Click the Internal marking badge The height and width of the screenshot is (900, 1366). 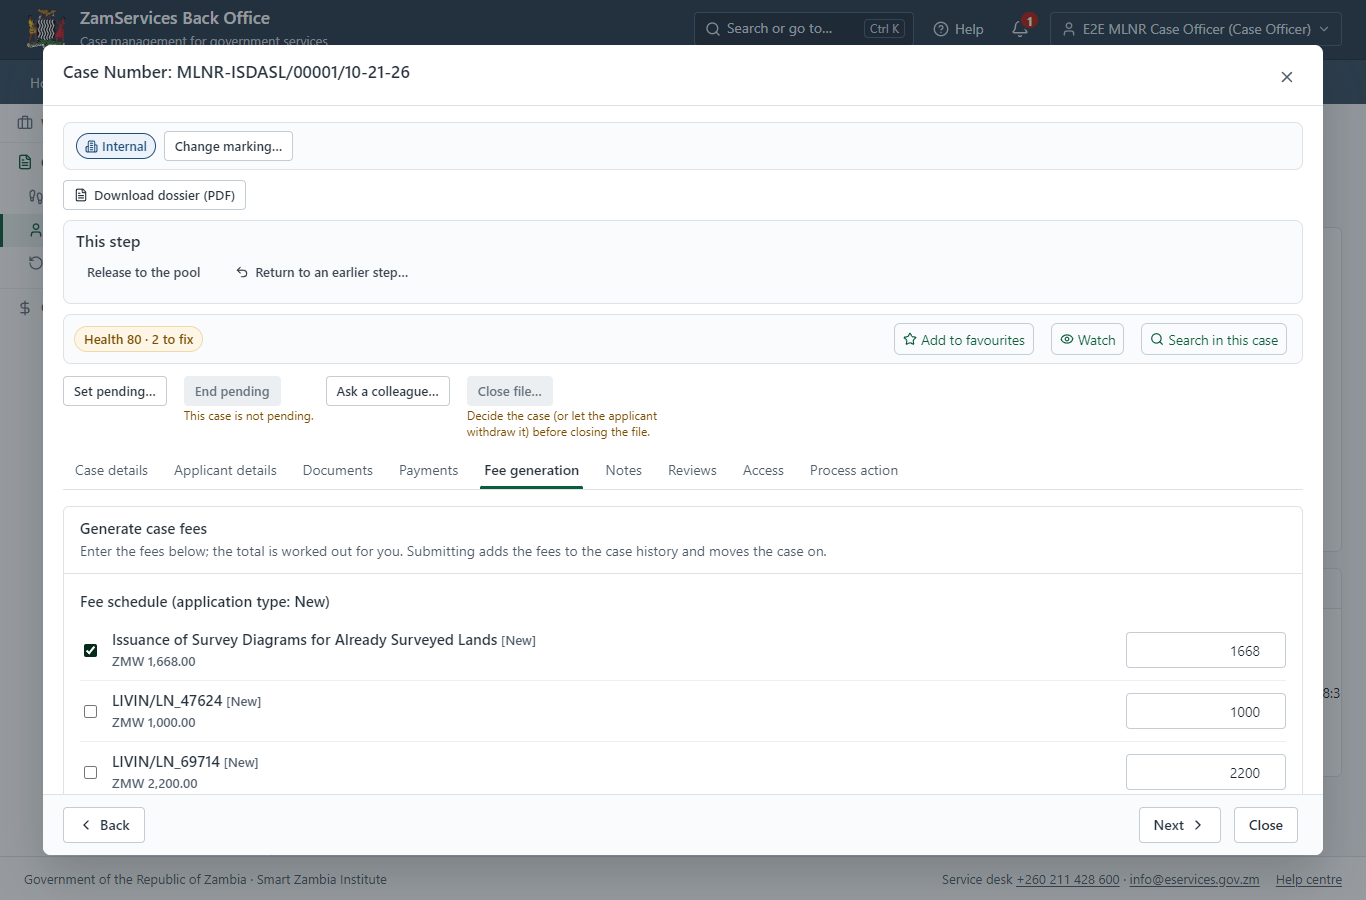pos(116,146)
